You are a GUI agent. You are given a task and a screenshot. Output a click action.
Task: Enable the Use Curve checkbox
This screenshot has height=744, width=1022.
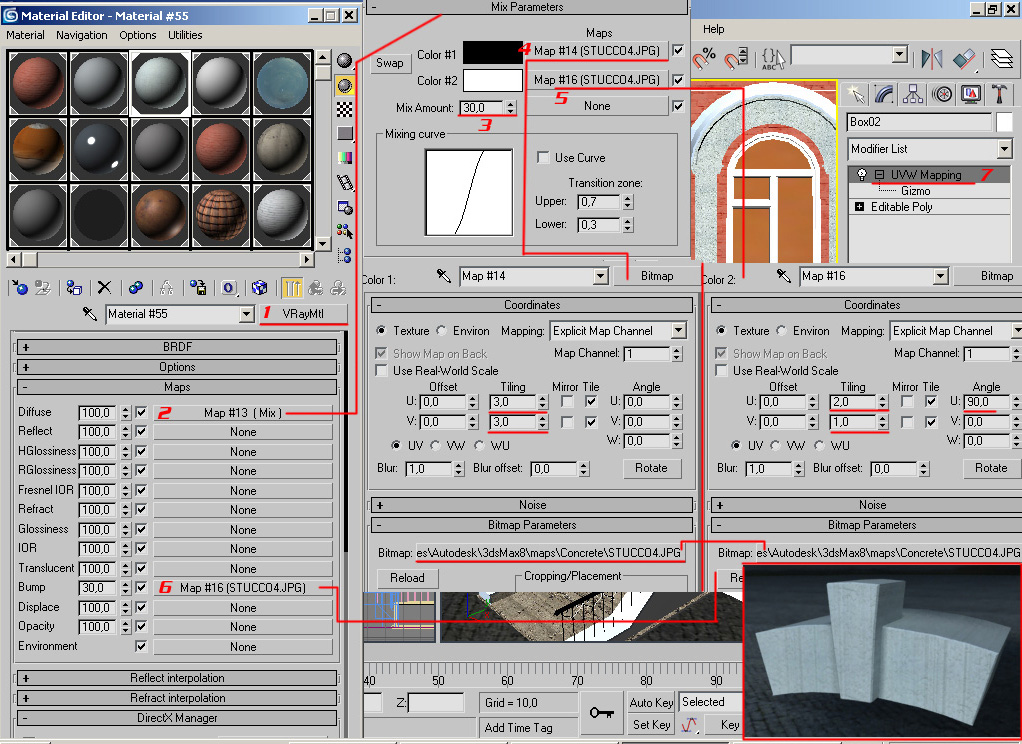pyautogui.click(x=543, y=158)
